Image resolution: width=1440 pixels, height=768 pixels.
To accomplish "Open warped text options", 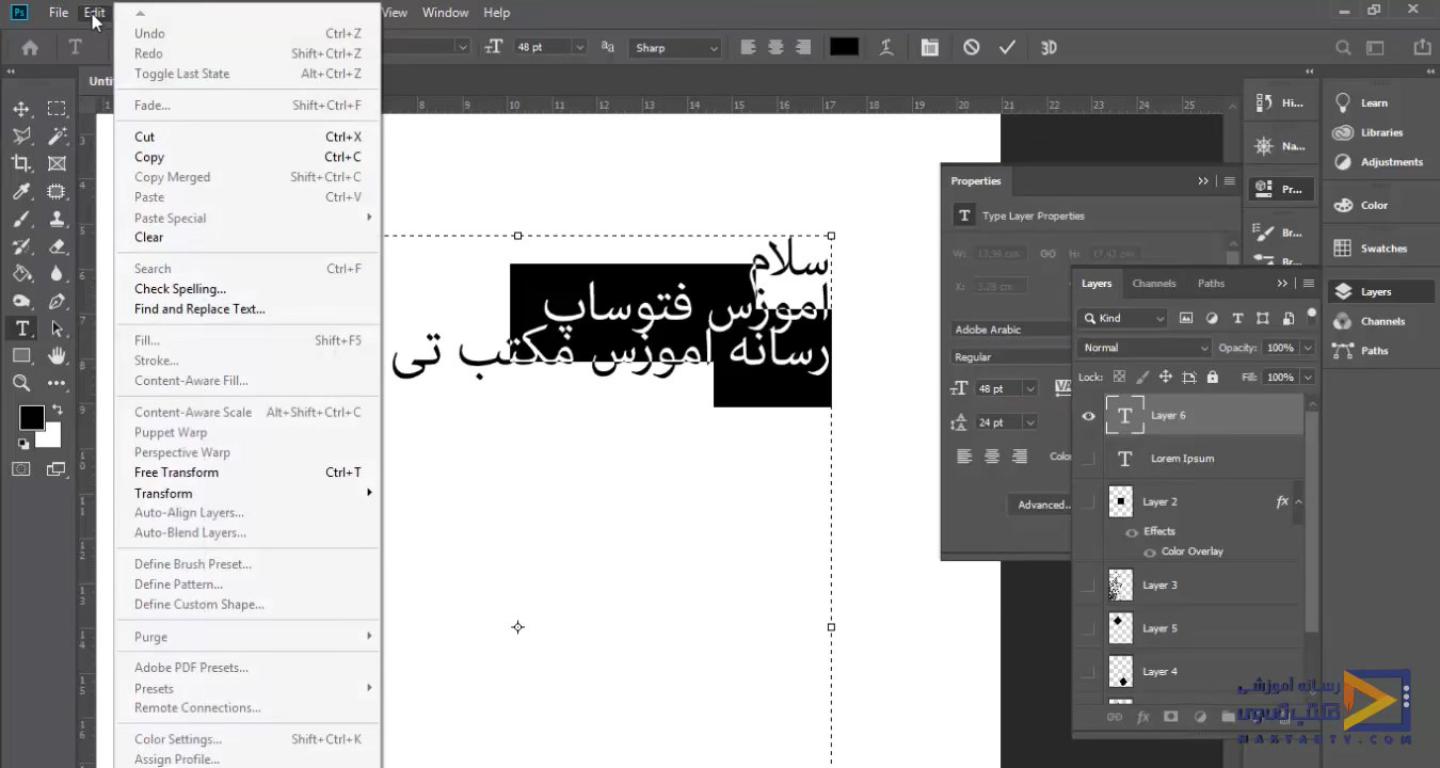I will (886, 47).
